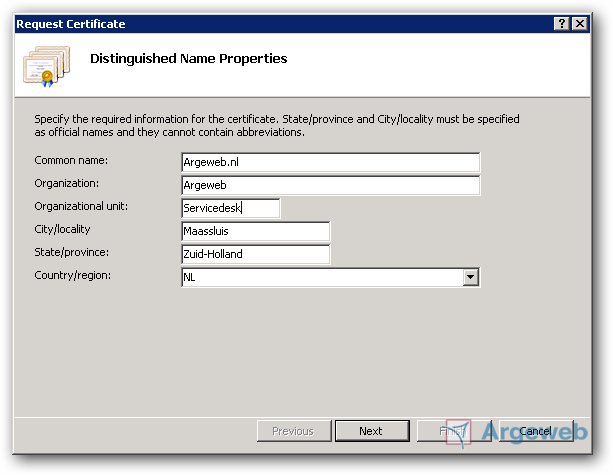Click the help question mark button
The image size is (613, 475).
[x=561, y=24]
